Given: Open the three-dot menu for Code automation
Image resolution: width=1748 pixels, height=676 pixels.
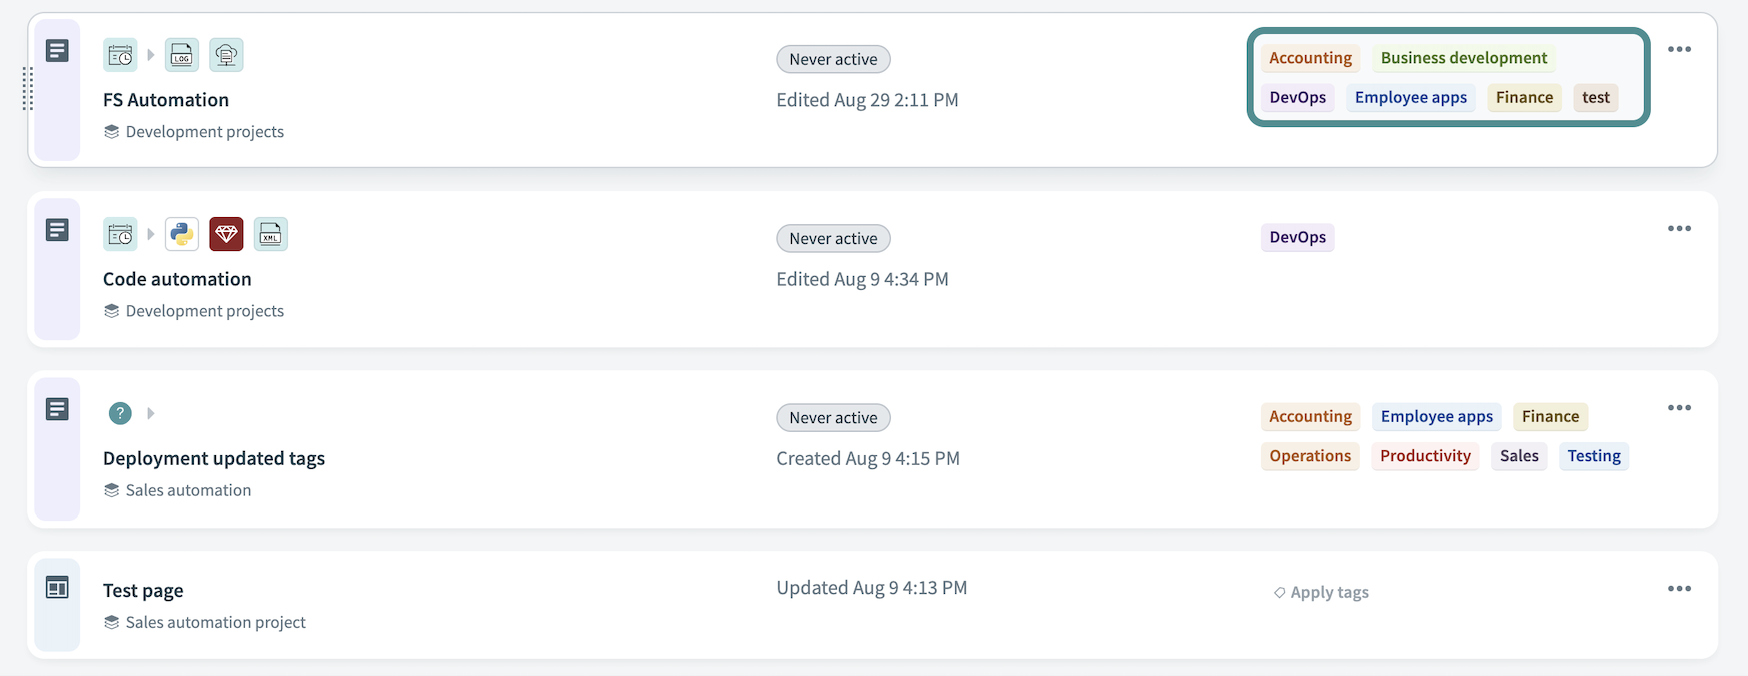Looking at the screenshot, I should click(1679, 229).
